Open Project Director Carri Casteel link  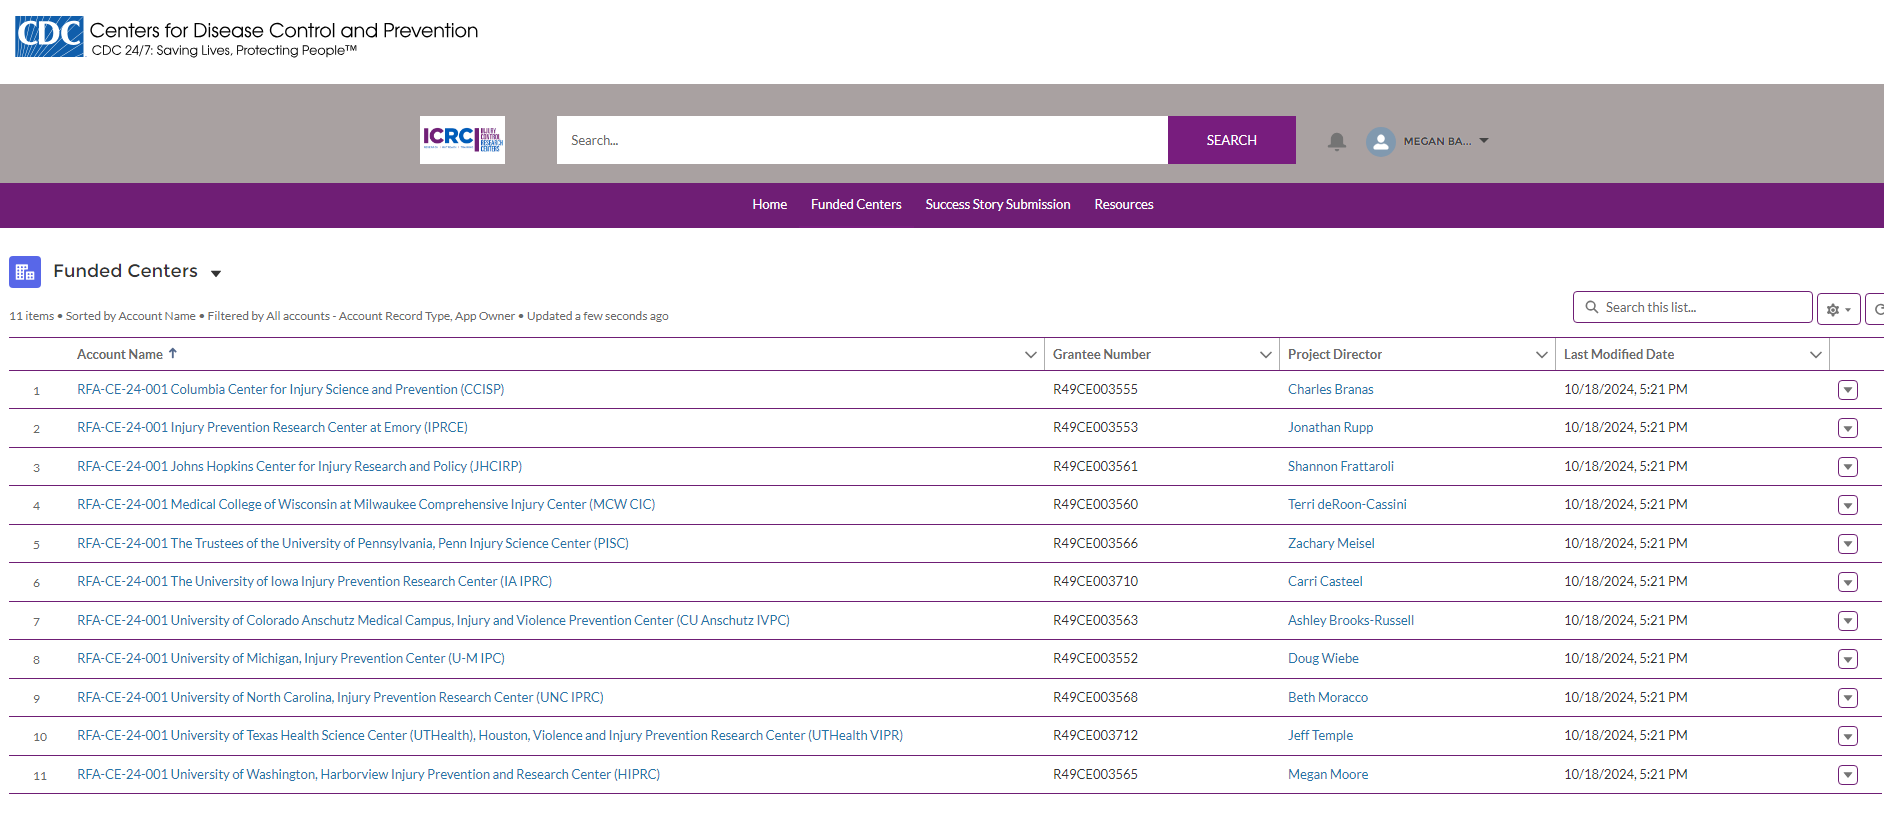(x=1324, y=582)
